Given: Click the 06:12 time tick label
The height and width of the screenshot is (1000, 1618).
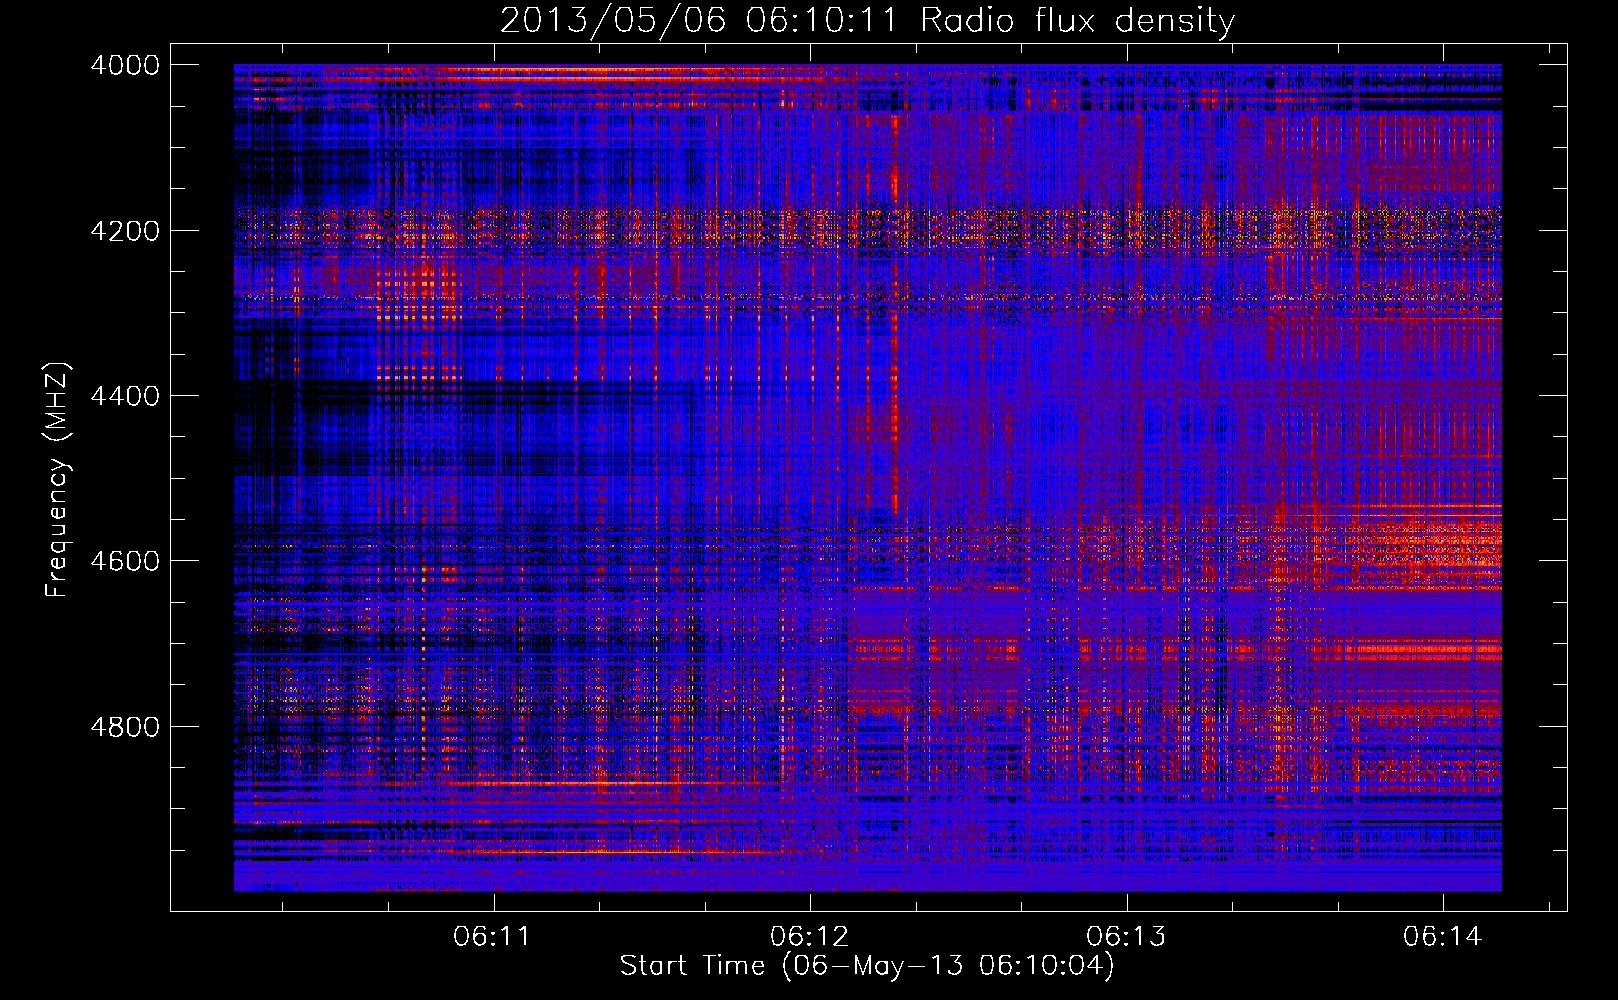Looking at the screenshot, I should [809, 937].
